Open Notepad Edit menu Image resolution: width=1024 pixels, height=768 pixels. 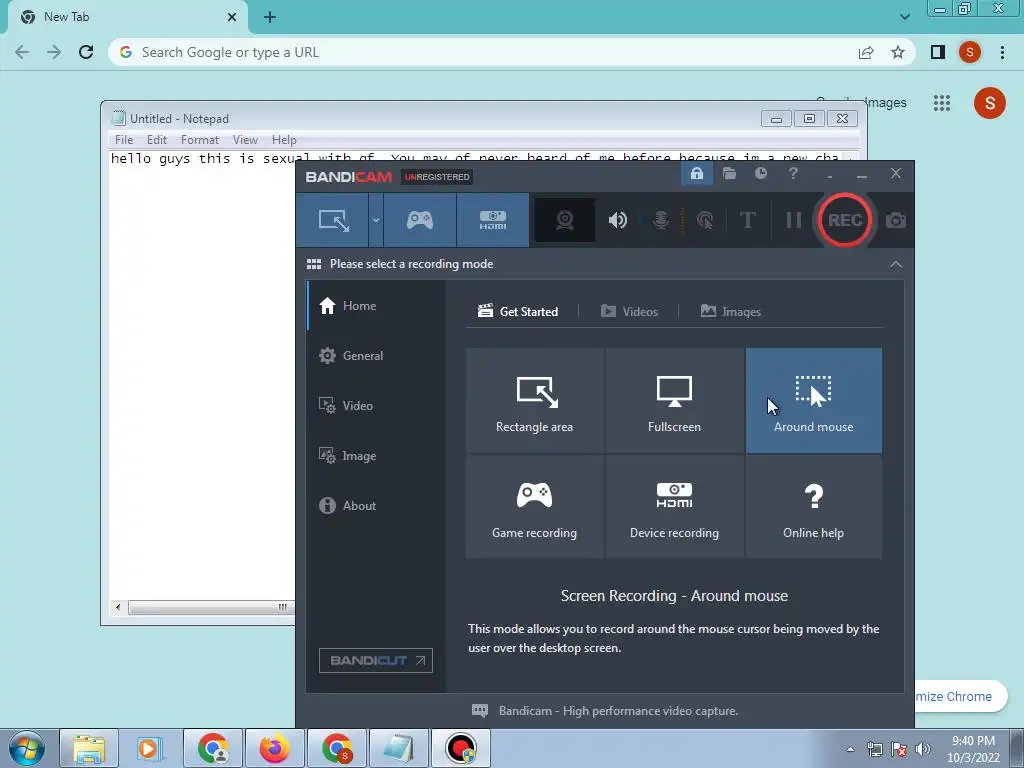[157, 140]
